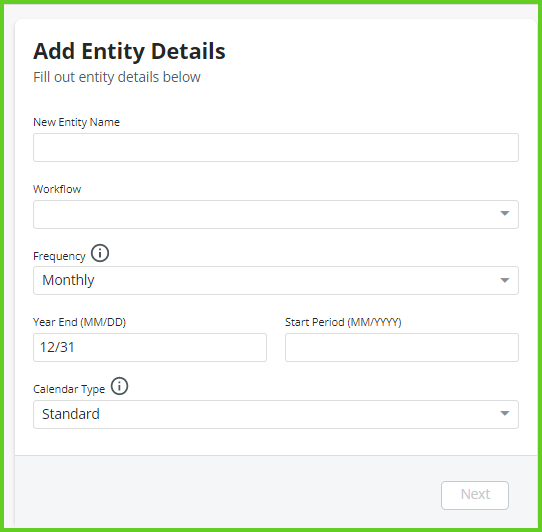Image resolution: width=542 pixels, height=532 pixels.
Task: Click the arrow on the Monthly frequency dropdown
Action: [505, 280]
